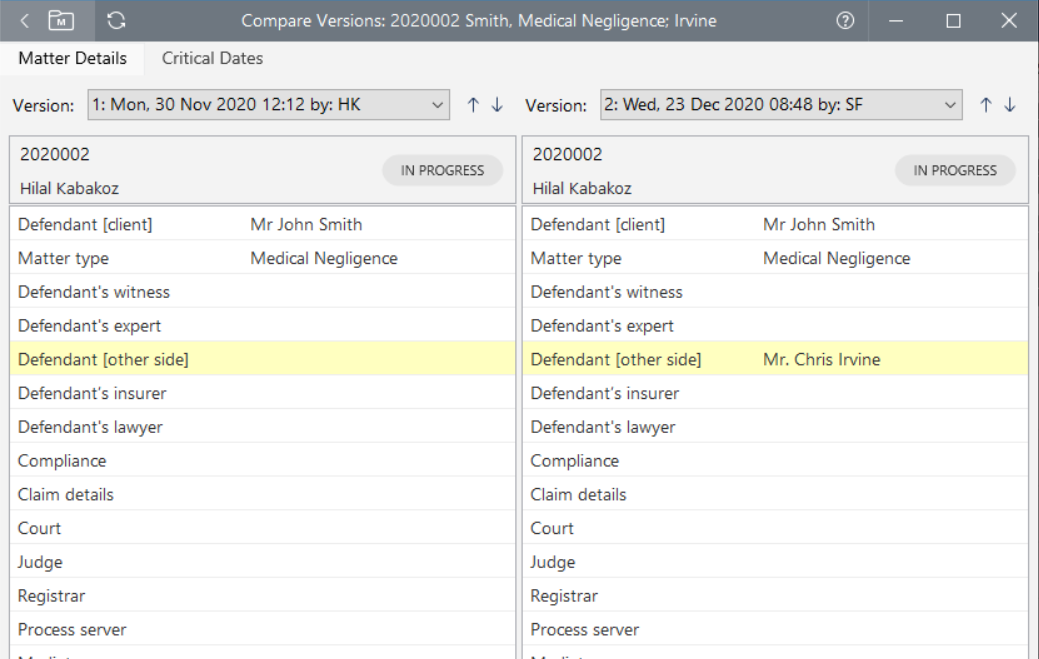Open the matter folder icon

(62, 20)
